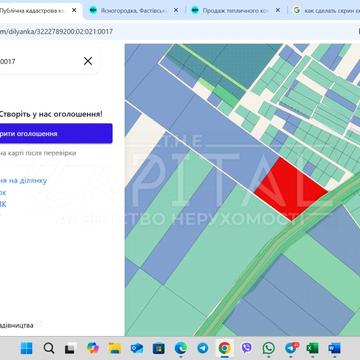Screen dimensions: 360x360
Task: Switch to the Продаж тепличного tab
Action: pos(236,10)
